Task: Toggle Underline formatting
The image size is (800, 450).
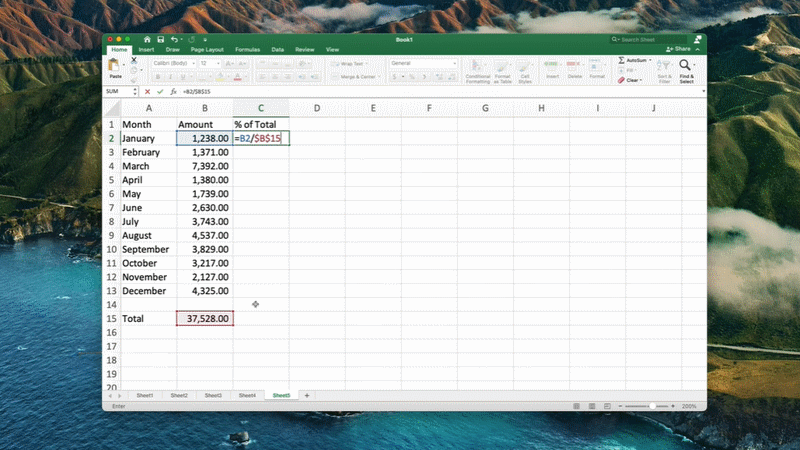Action: point(183,77)
